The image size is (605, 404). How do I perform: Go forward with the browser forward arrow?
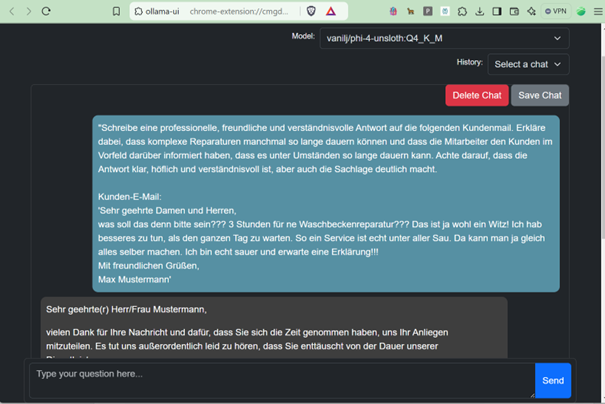(29, 11)
